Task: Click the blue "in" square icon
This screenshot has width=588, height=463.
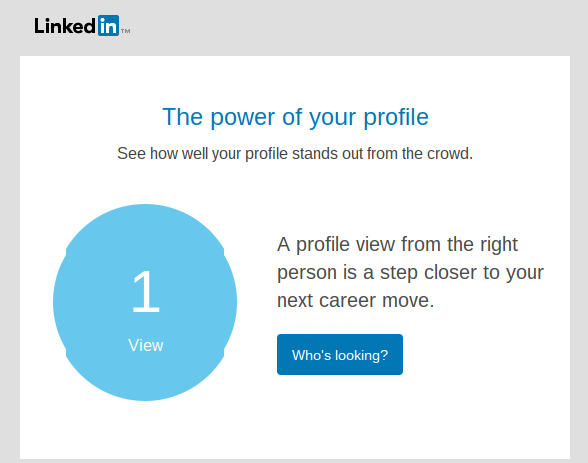Action: (x=108, y=26)
